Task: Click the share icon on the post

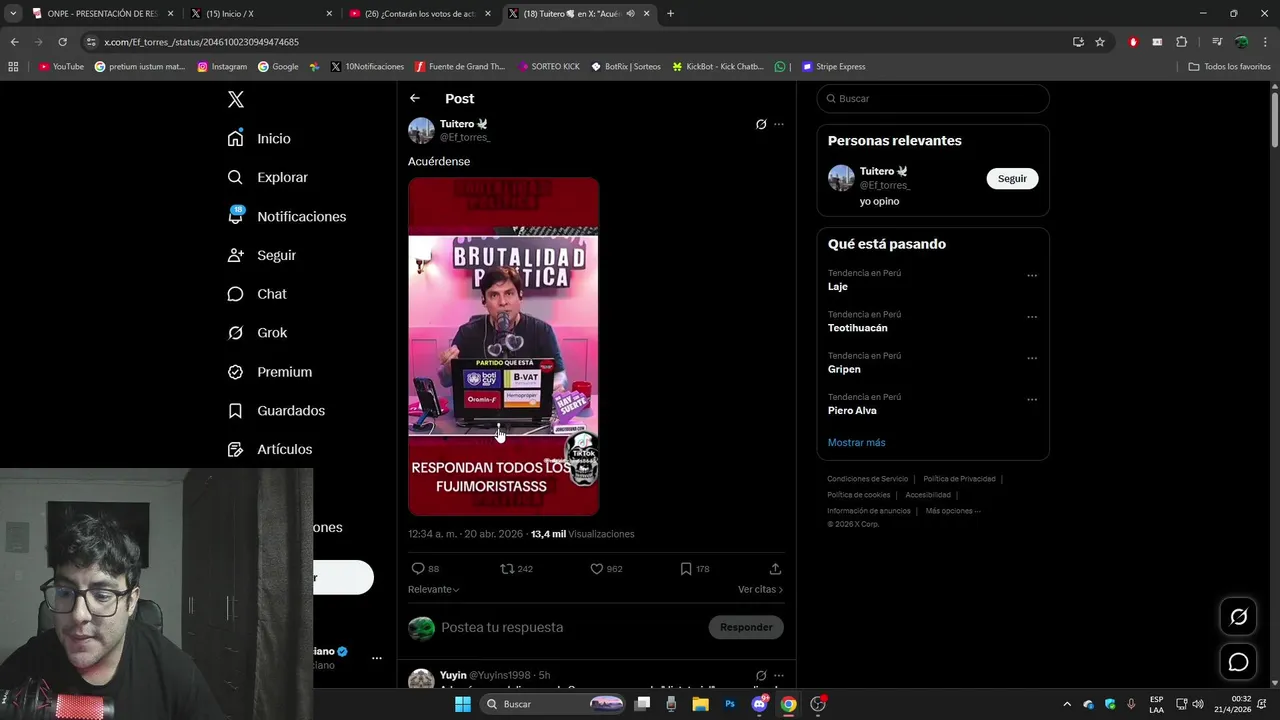Action: coord(775,568)
